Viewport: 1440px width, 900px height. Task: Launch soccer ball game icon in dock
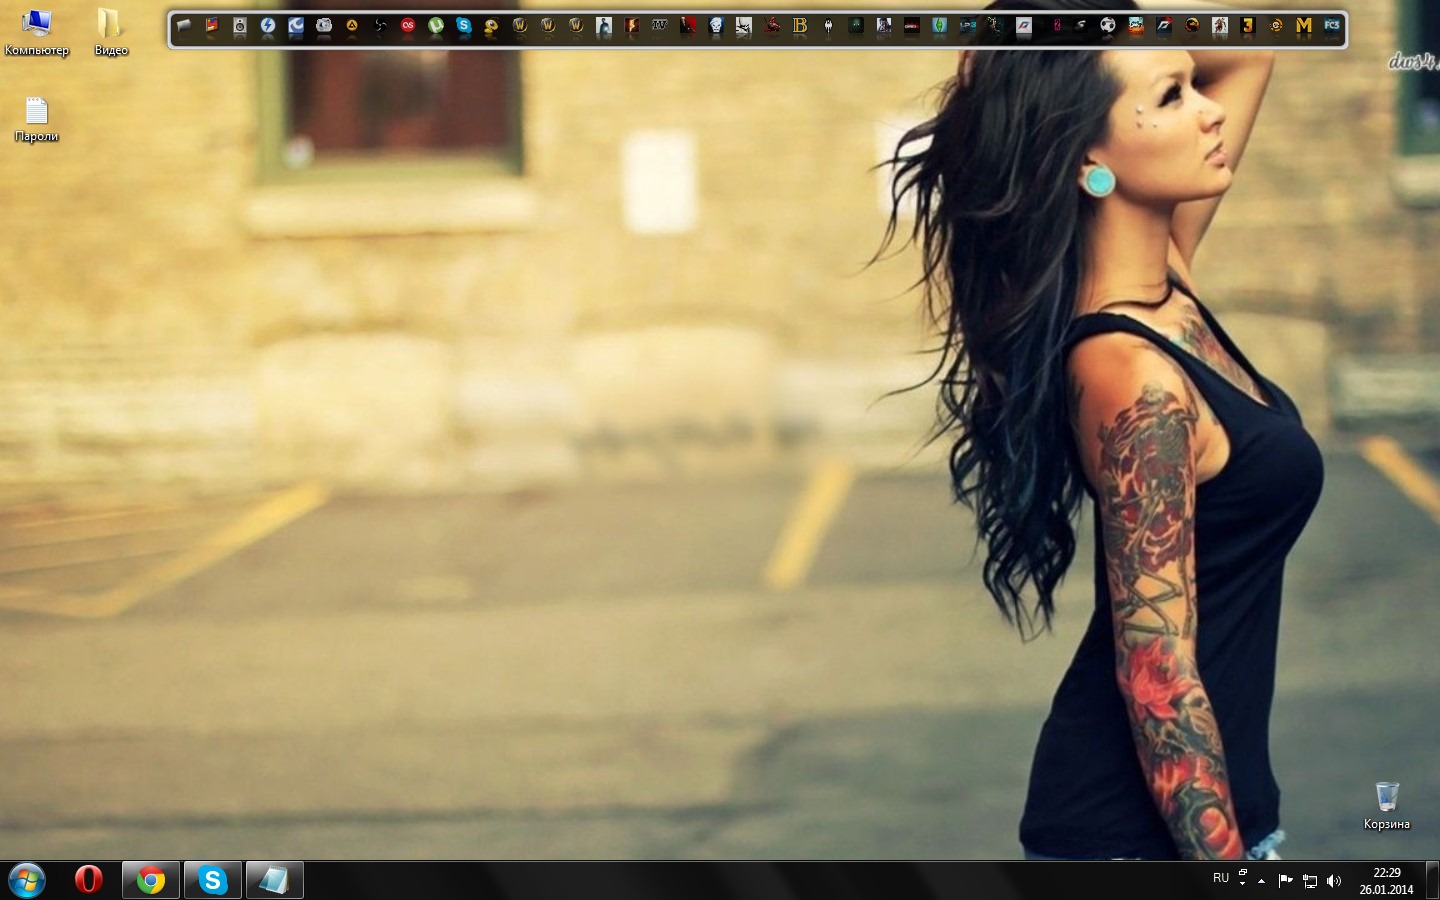pyautogui.click(x=1108, y=27)
